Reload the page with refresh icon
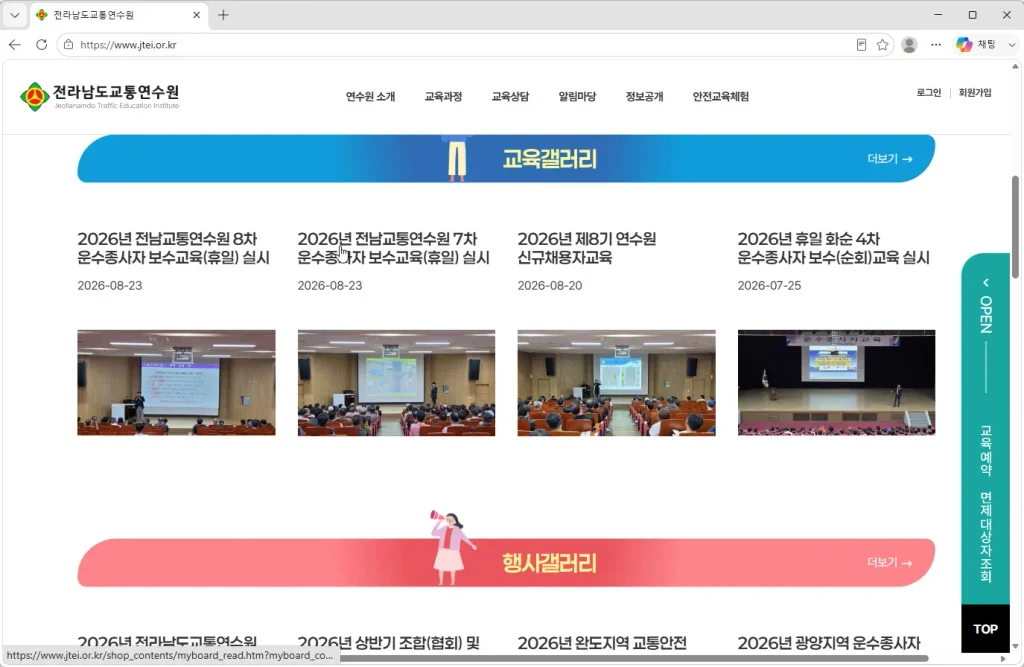 (x=41, y=44)
